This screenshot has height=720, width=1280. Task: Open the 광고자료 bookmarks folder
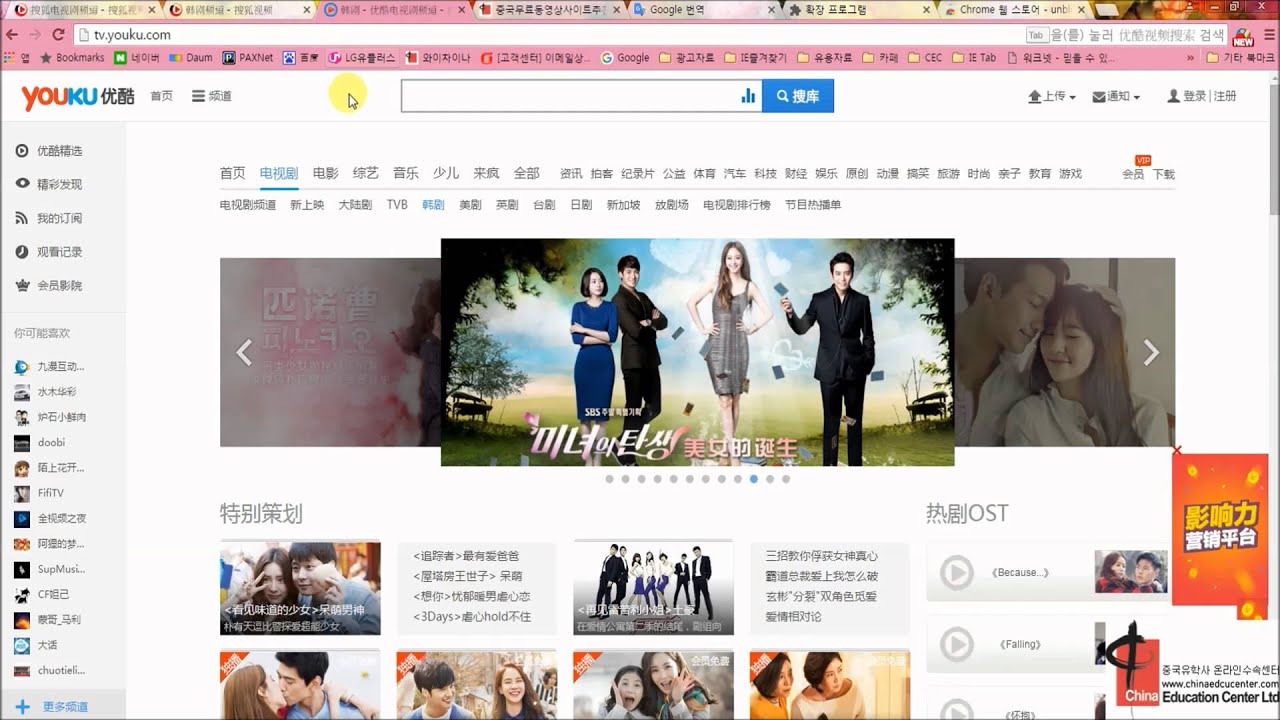click(x=687, y=58)
